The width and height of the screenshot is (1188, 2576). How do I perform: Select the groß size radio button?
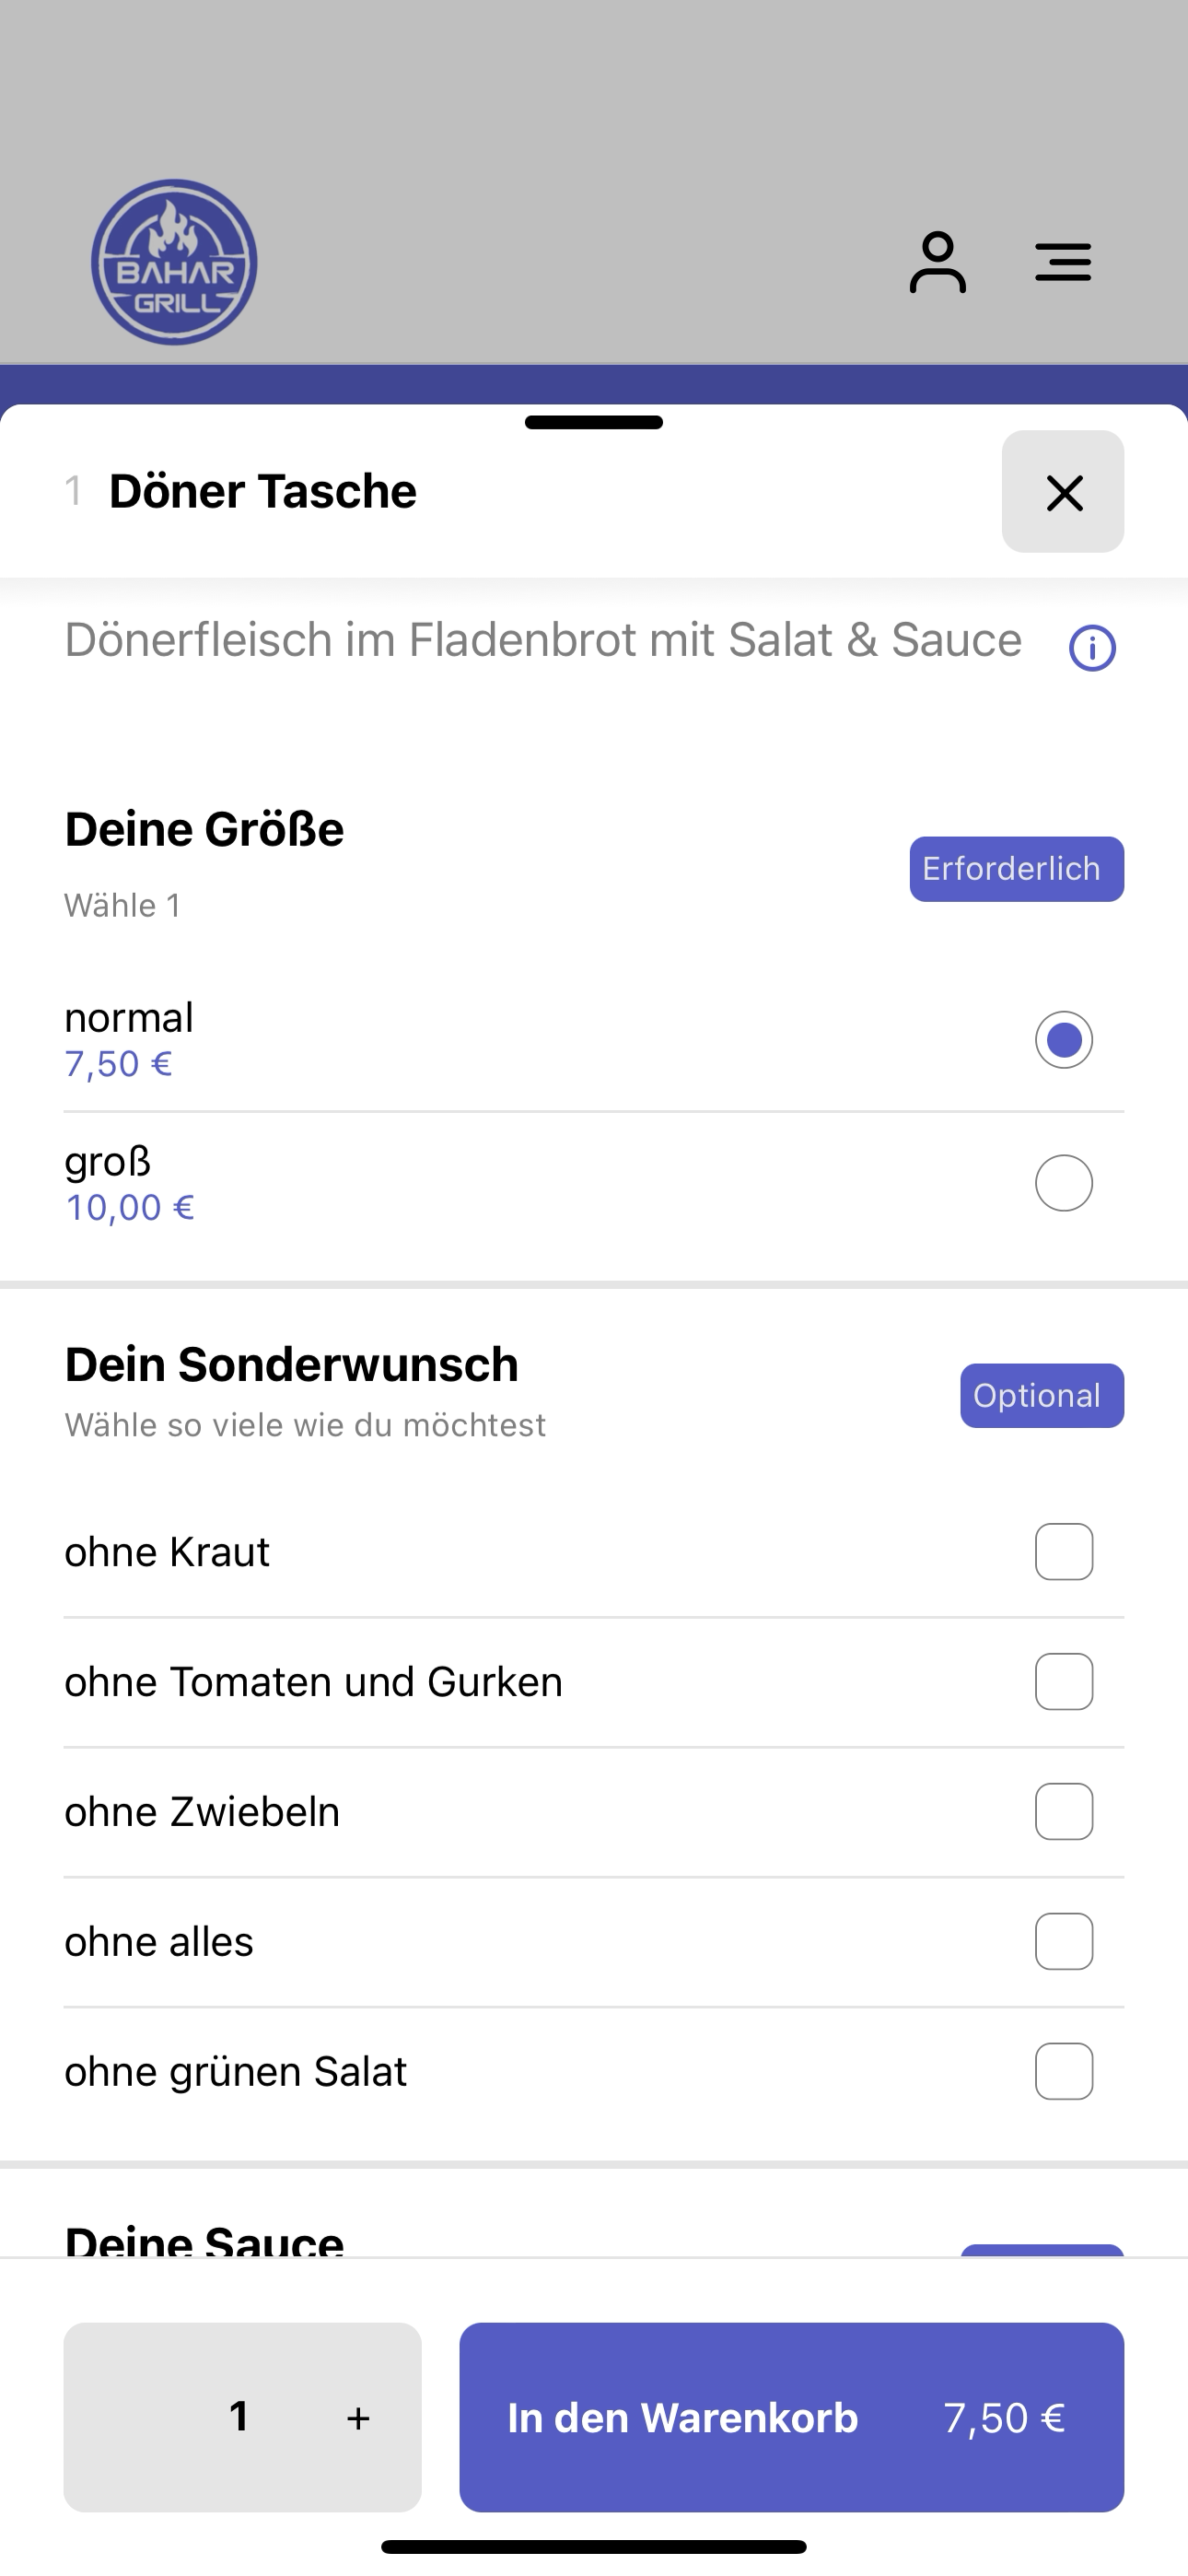(1064, 1183)
